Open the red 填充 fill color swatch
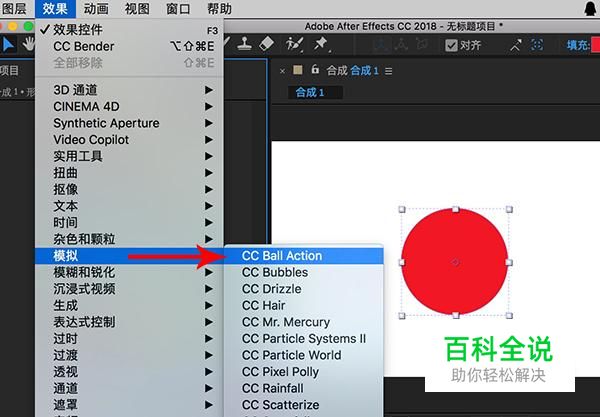Image resolution: width=600 pixels, height=417 pixels. (x=595, y=45)
